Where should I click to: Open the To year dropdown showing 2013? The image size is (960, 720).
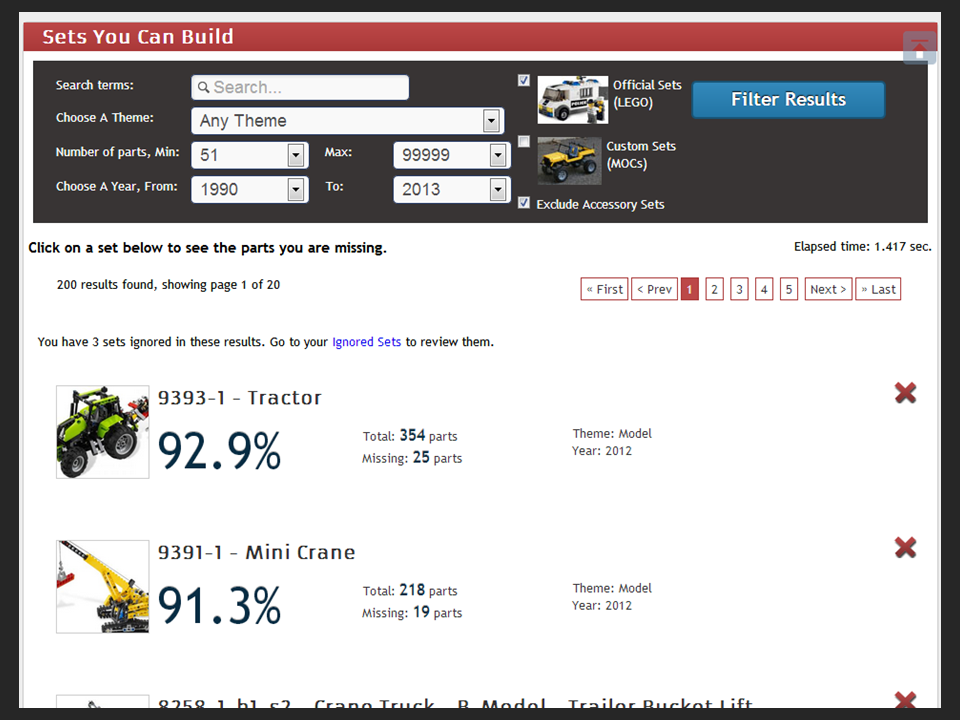click(452, 189)
